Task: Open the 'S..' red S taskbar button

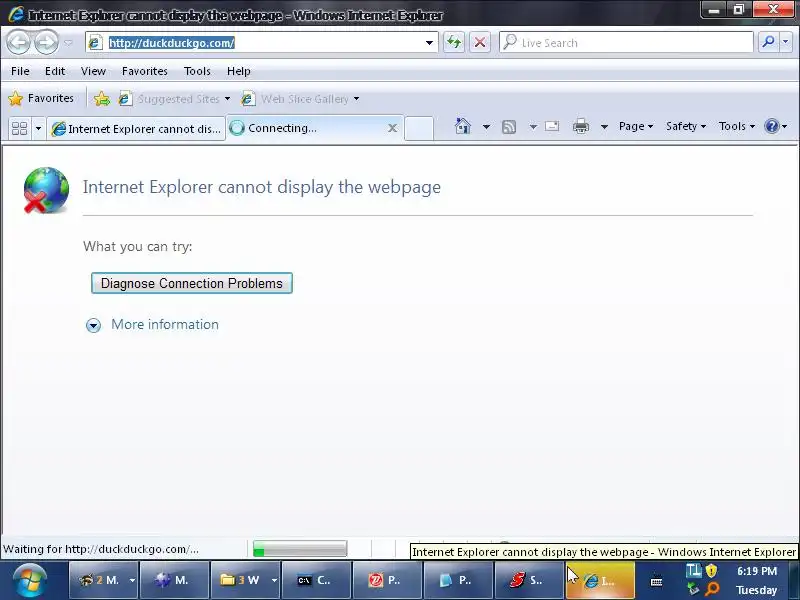Action: point(529,580)
